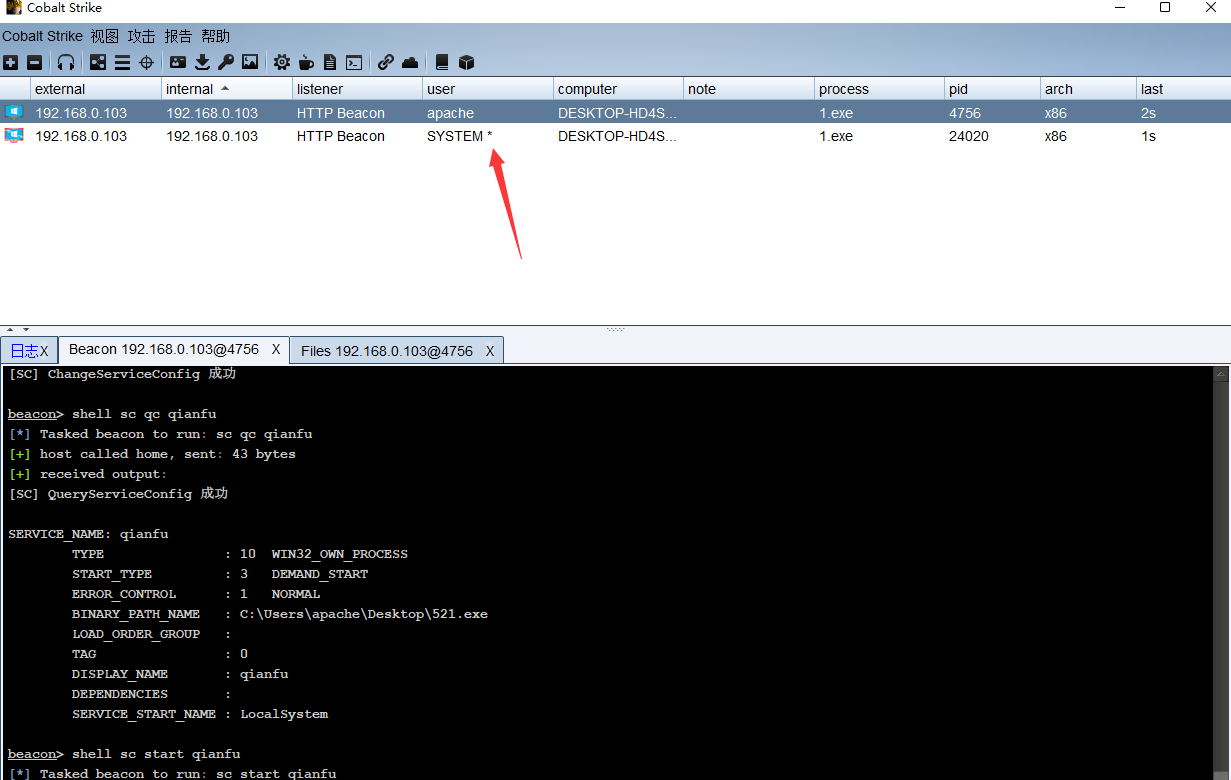Image resolution: width=1231 pixels, height=780 pixels.
Task: Close the Files 192.168.0.103@4756 tab
Action: coord(490,351)
